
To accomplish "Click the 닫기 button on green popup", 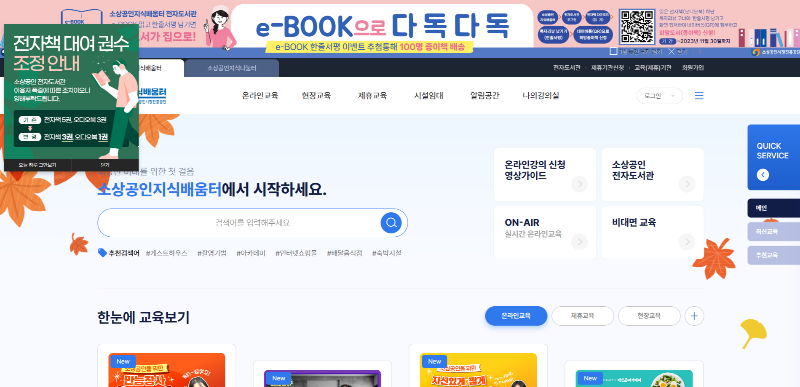I will [x=105, y=165].
